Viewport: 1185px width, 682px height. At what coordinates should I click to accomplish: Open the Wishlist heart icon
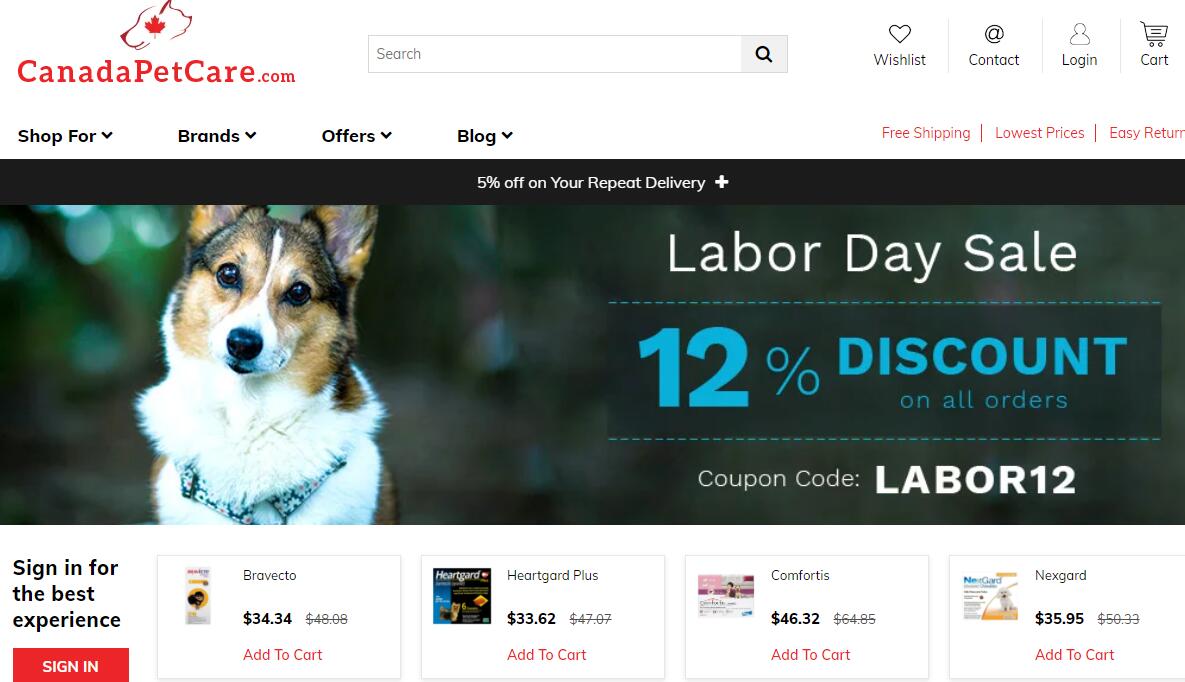coord(899,34)
